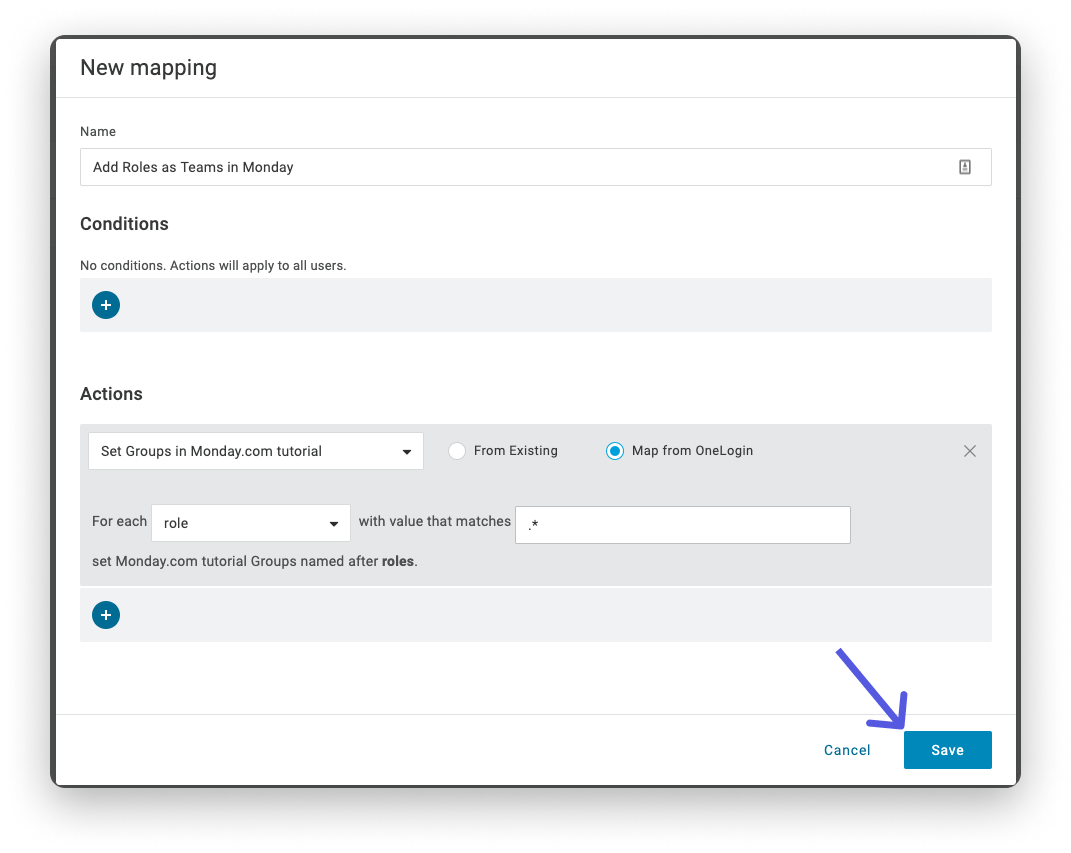Remove the Set Groups action row
The width and height of the screenshot is (1071, 853).
(969, 451)
